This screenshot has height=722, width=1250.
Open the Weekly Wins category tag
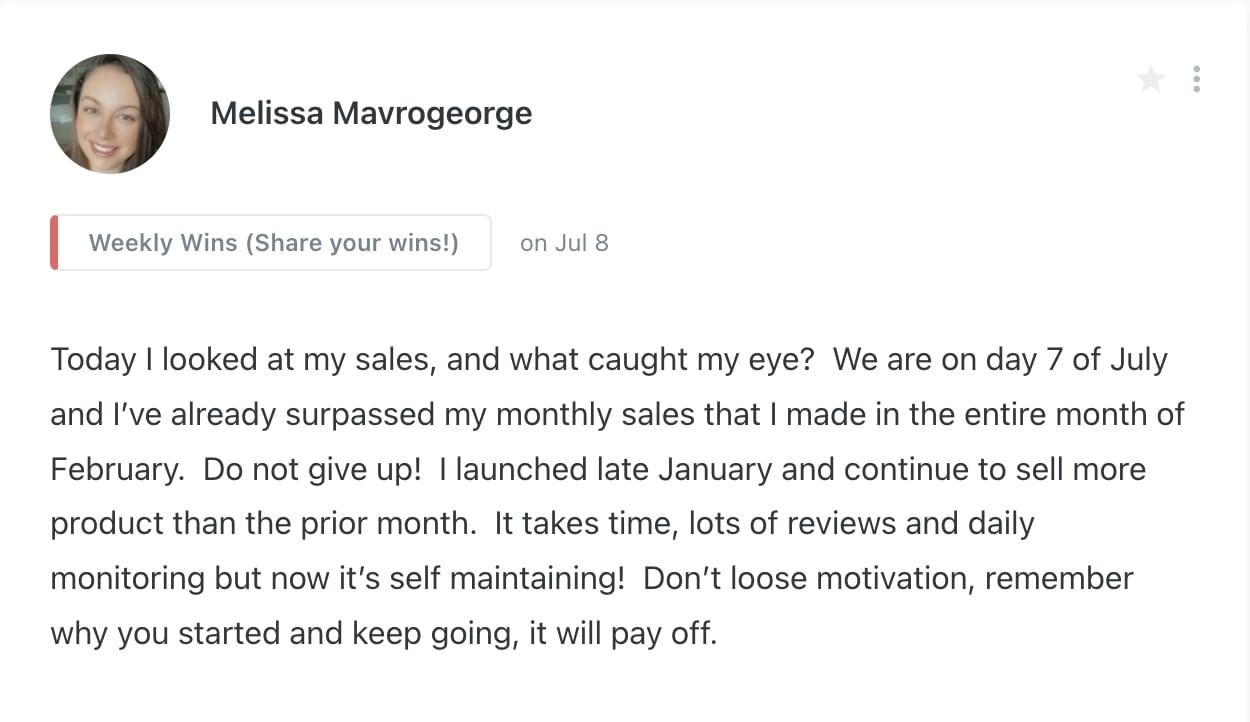click(x=273, y=243)
